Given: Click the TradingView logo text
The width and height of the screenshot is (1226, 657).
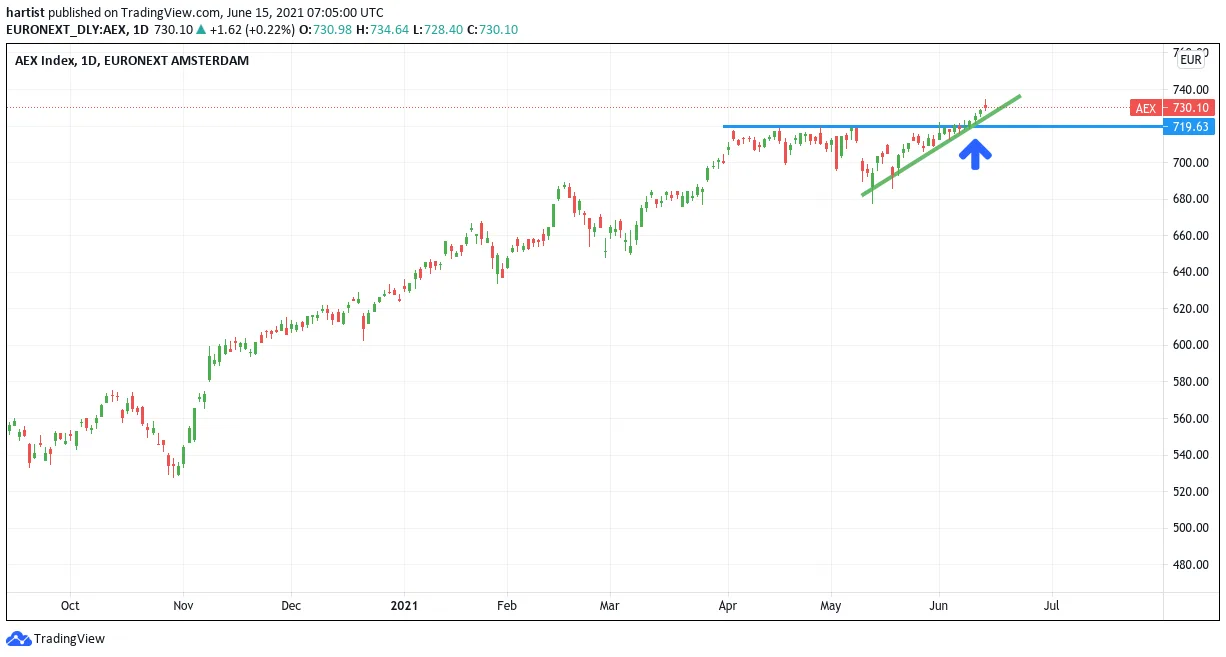Looking at the screenshot, I should click(x=69, y=639).
